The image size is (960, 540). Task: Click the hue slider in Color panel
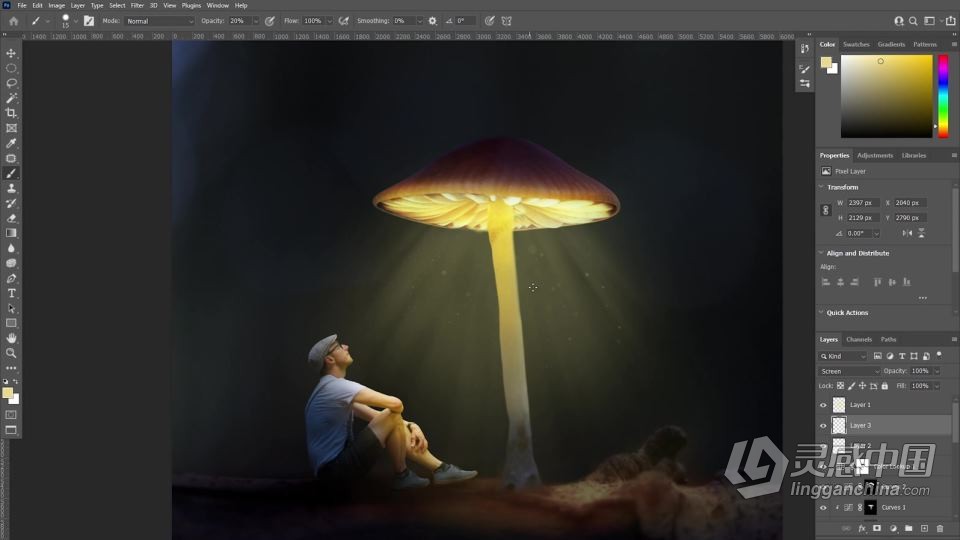point(943,96)
